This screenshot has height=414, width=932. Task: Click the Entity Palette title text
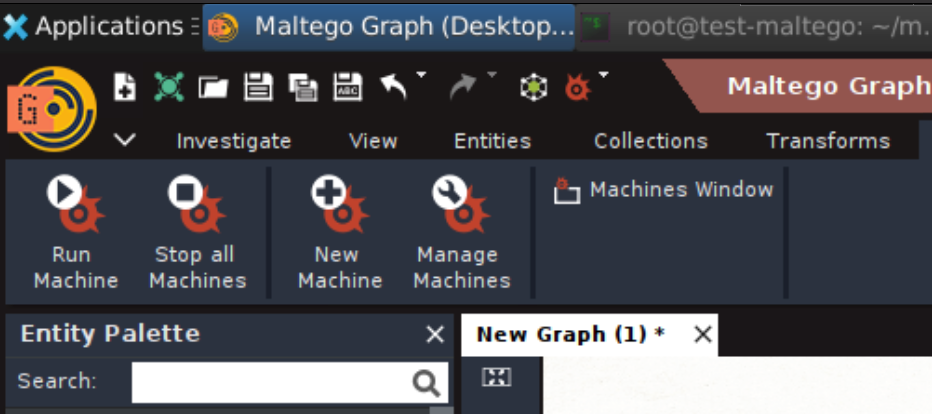pyautogui.click(x=110, y=334)
